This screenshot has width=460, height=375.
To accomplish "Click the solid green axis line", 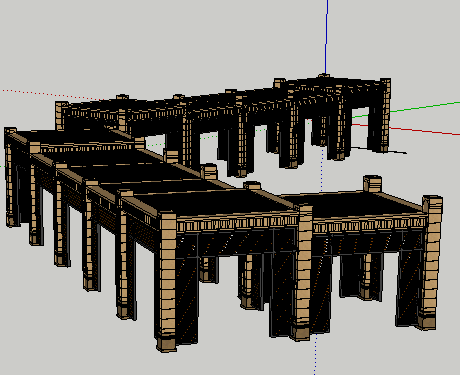I will (x=425, y=107).
